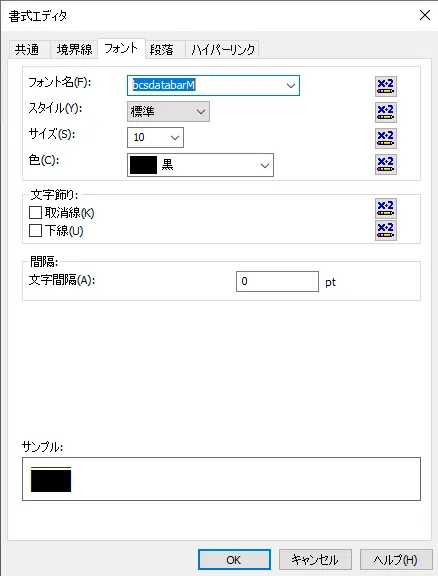Screen dimensions: 438x576
Task: Open formula editor for 取消線 option
Action: 385,208
